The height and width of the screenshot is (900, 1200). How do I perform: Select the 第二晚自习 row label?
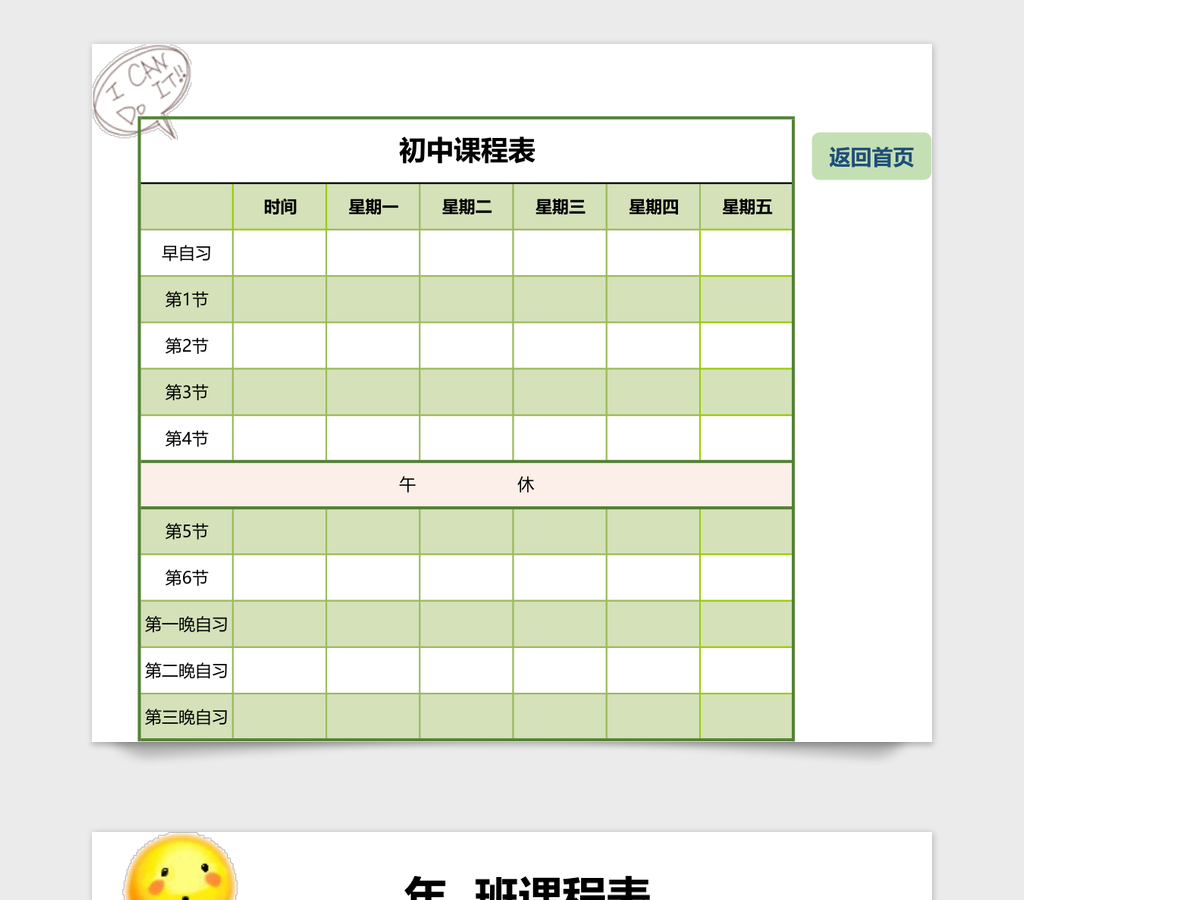(187, 670)
